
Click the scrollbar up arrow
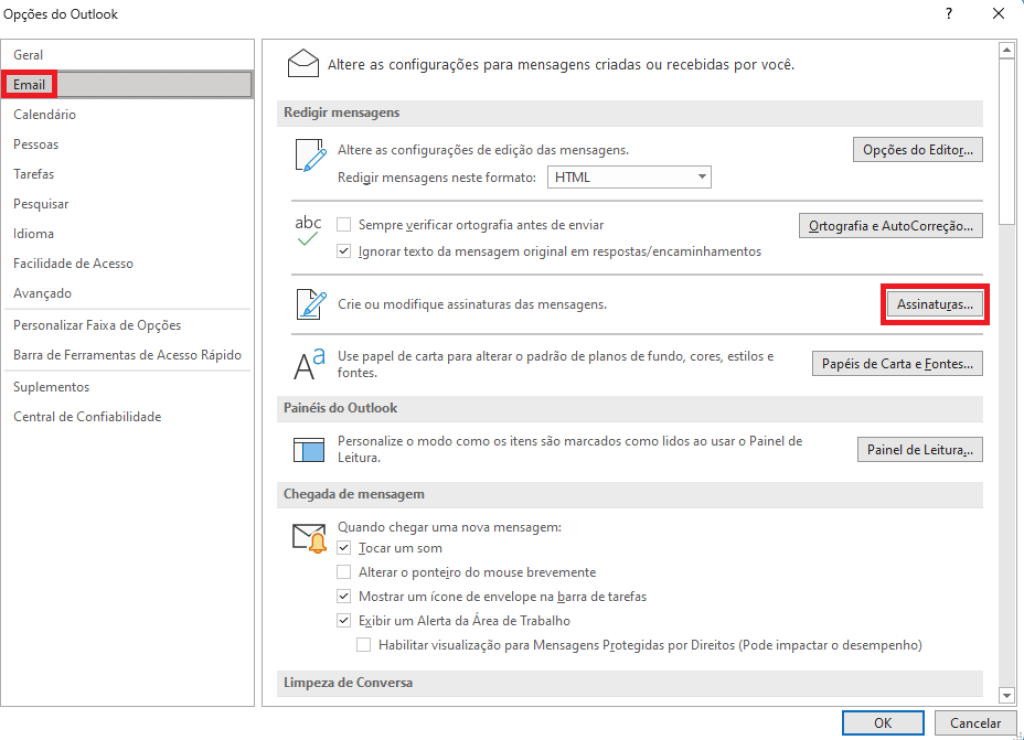click(1007, 50)
